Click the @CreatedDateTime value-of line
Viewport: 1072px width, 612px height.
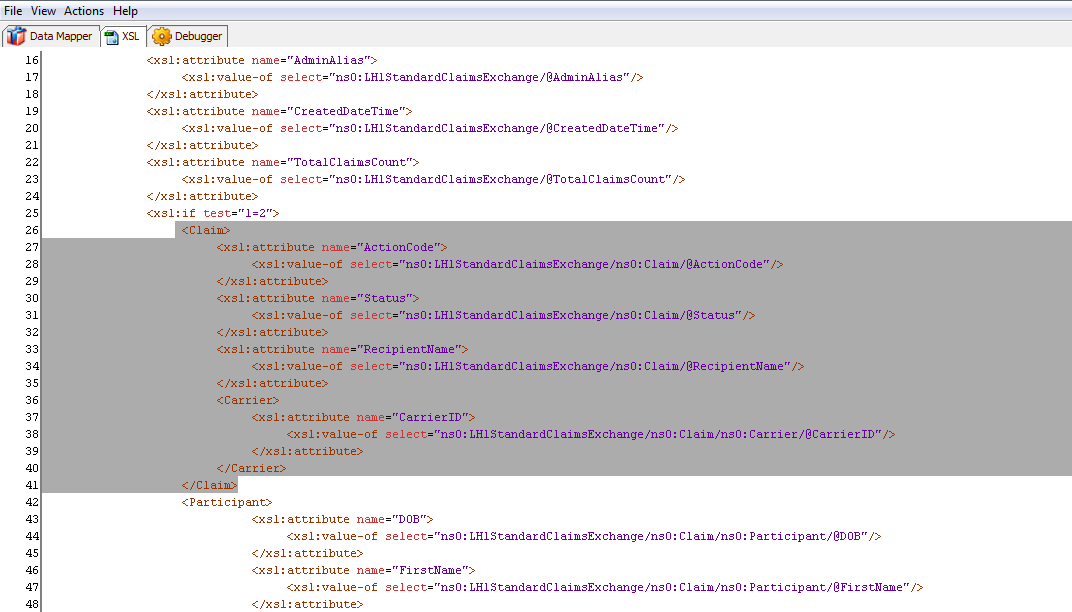[430, 129]
